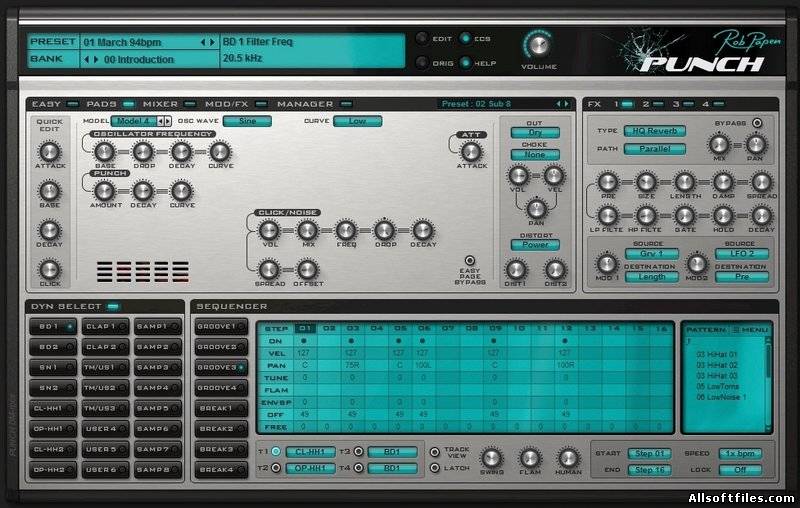Select FX slot 2 tab
The image size is (800, 508).
coord(653,104)
